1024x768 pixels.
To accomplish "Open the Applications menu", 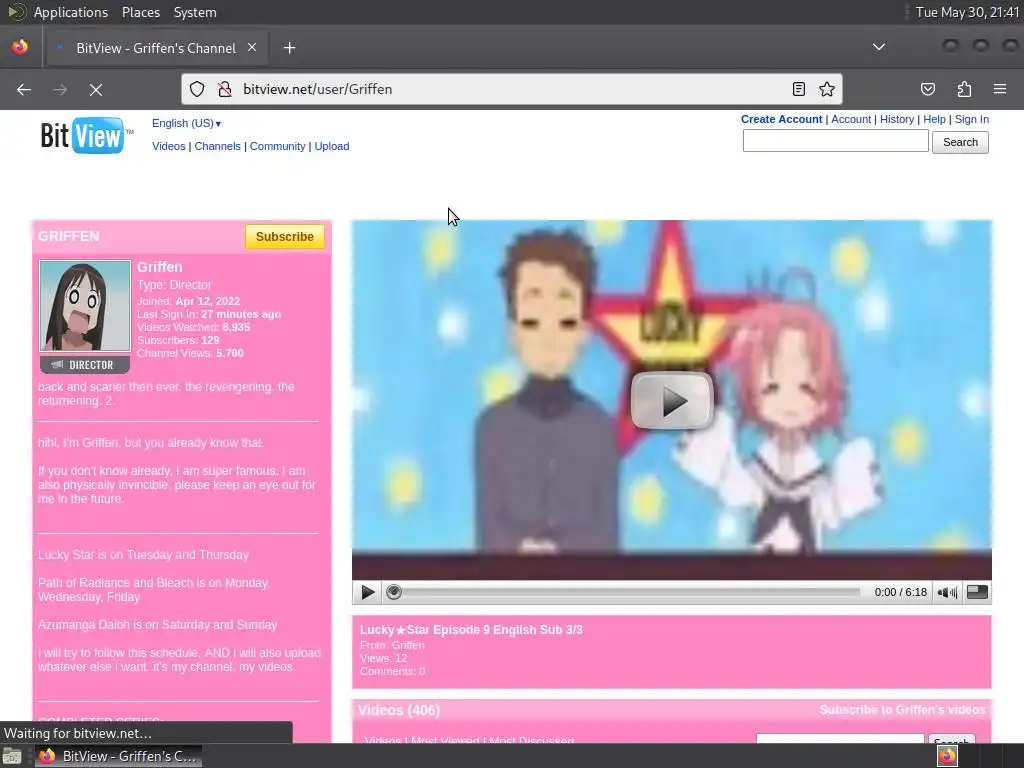I will pyautogui.click(x=71, y=12).
